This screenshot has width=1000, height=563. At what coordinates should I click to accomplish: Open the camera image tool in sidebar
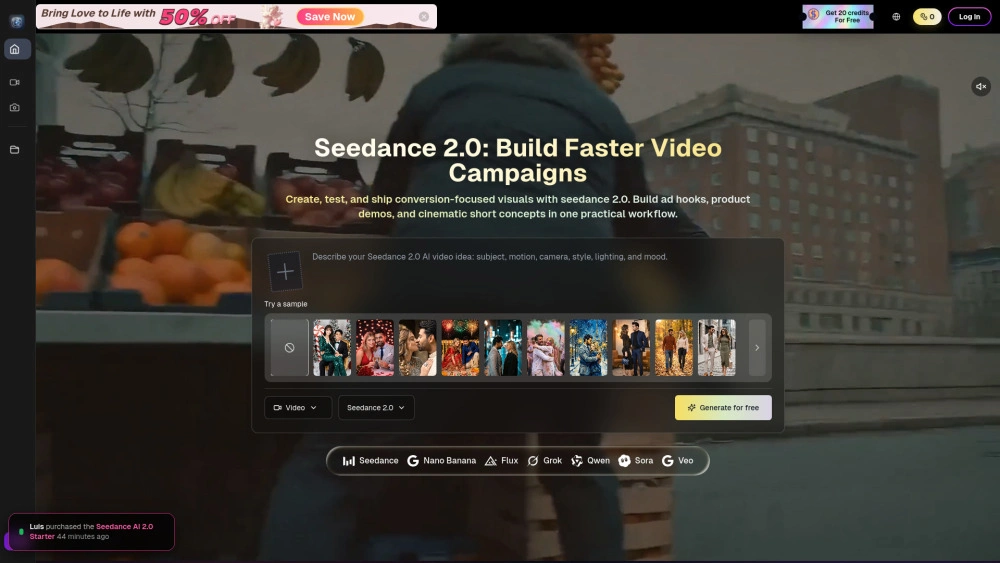pyautogui.click(x=15, y=108)
